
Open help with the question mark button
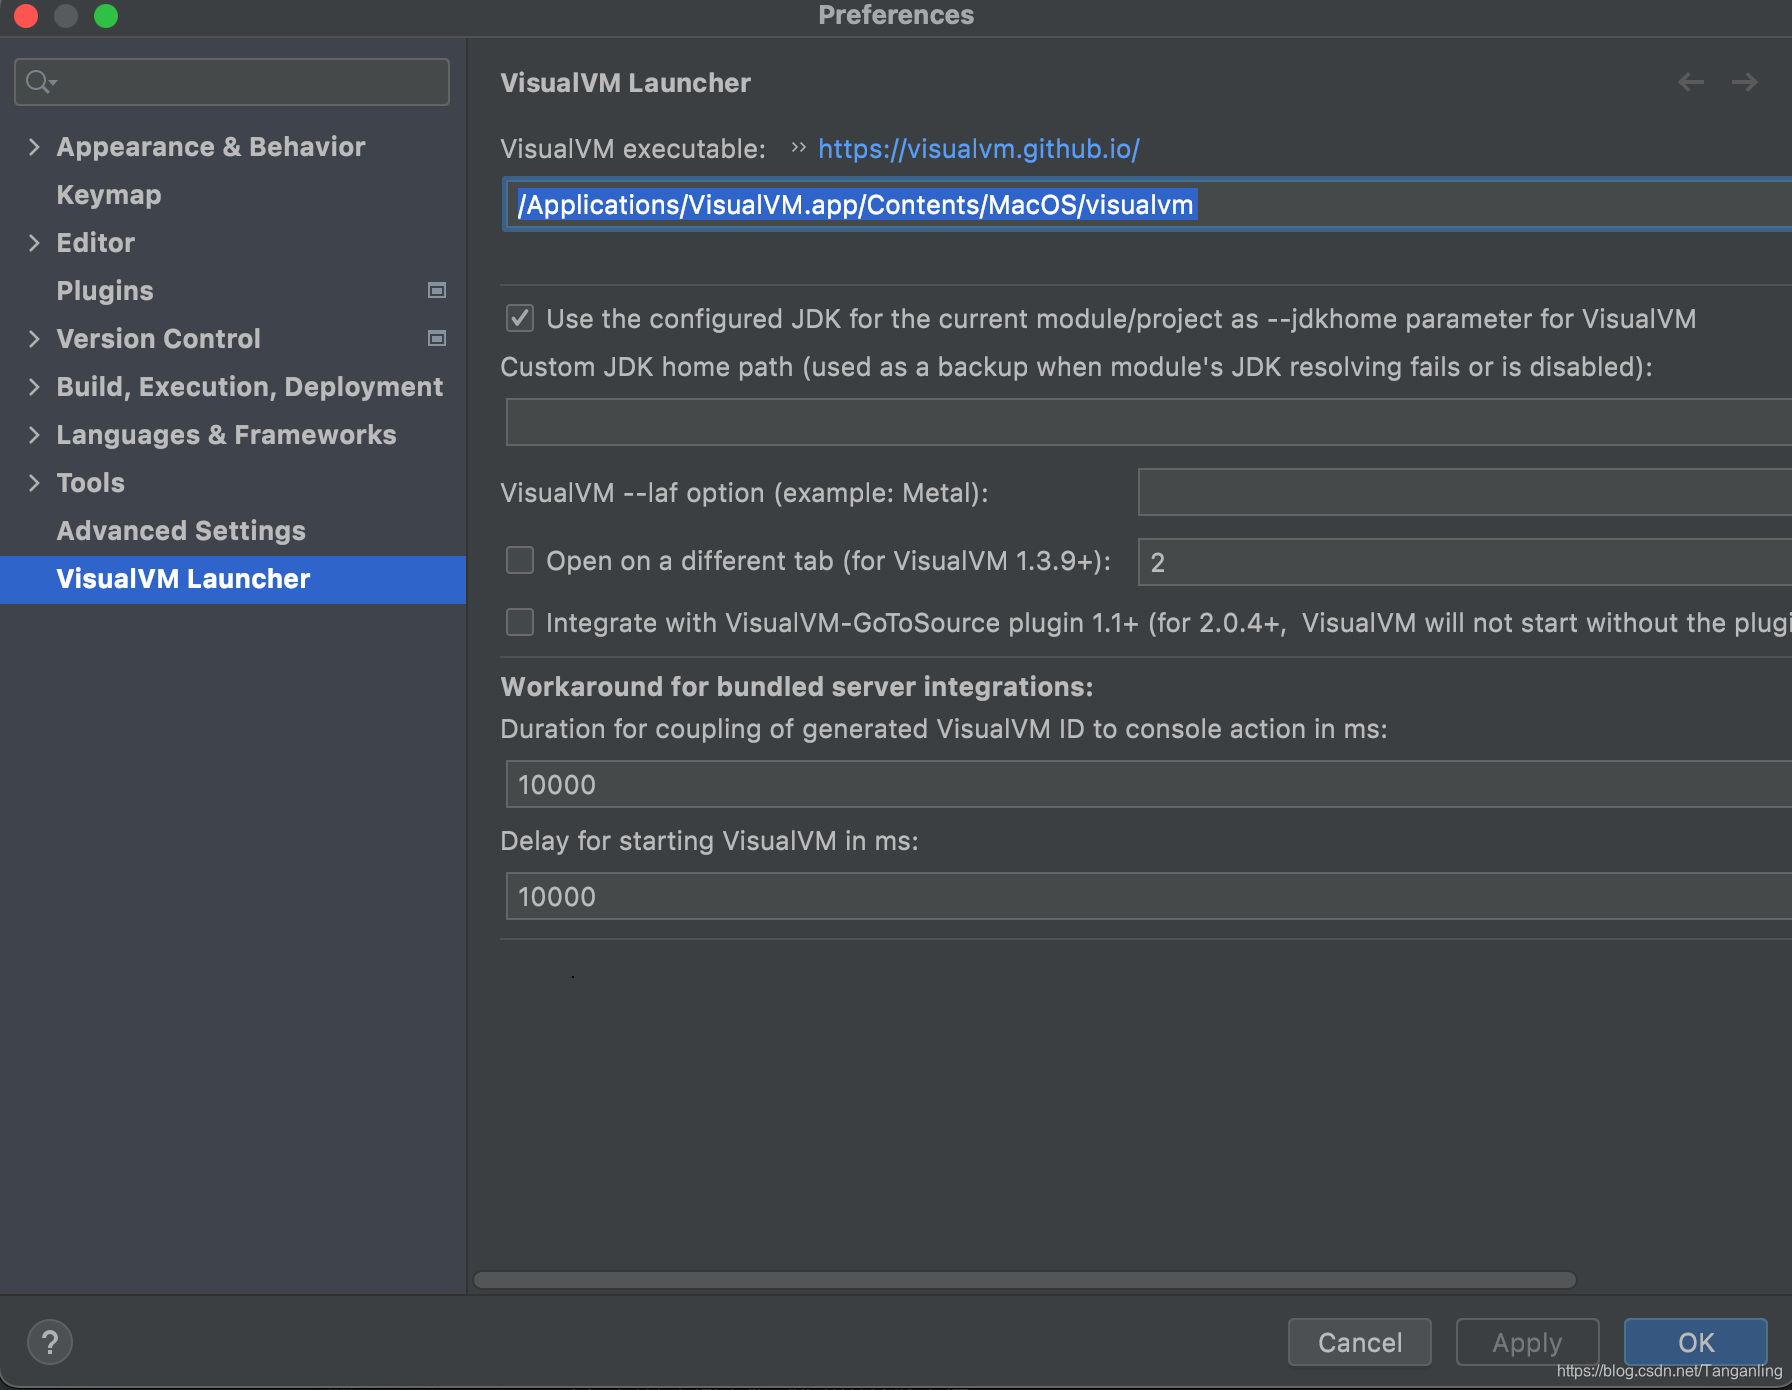pyautogui.click(x=50, y=1342)
